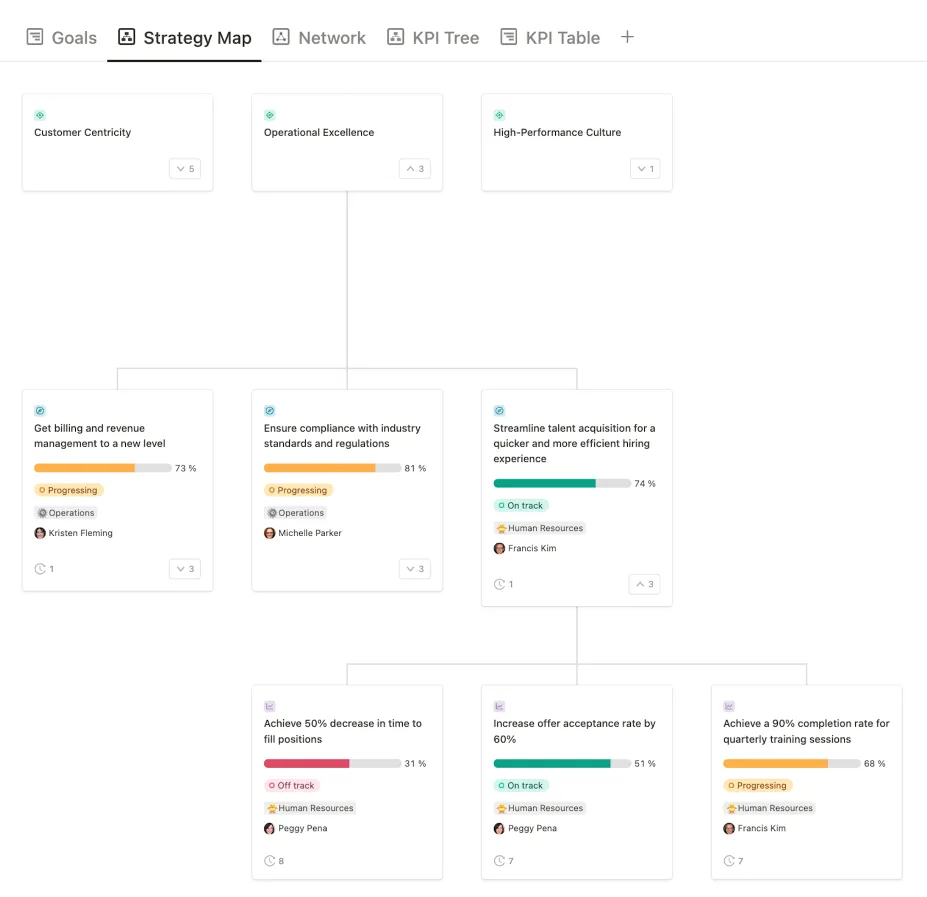Click the objective icon on Customer Centricity card
The width and height of the screenshot is (927, 897).
40,114
